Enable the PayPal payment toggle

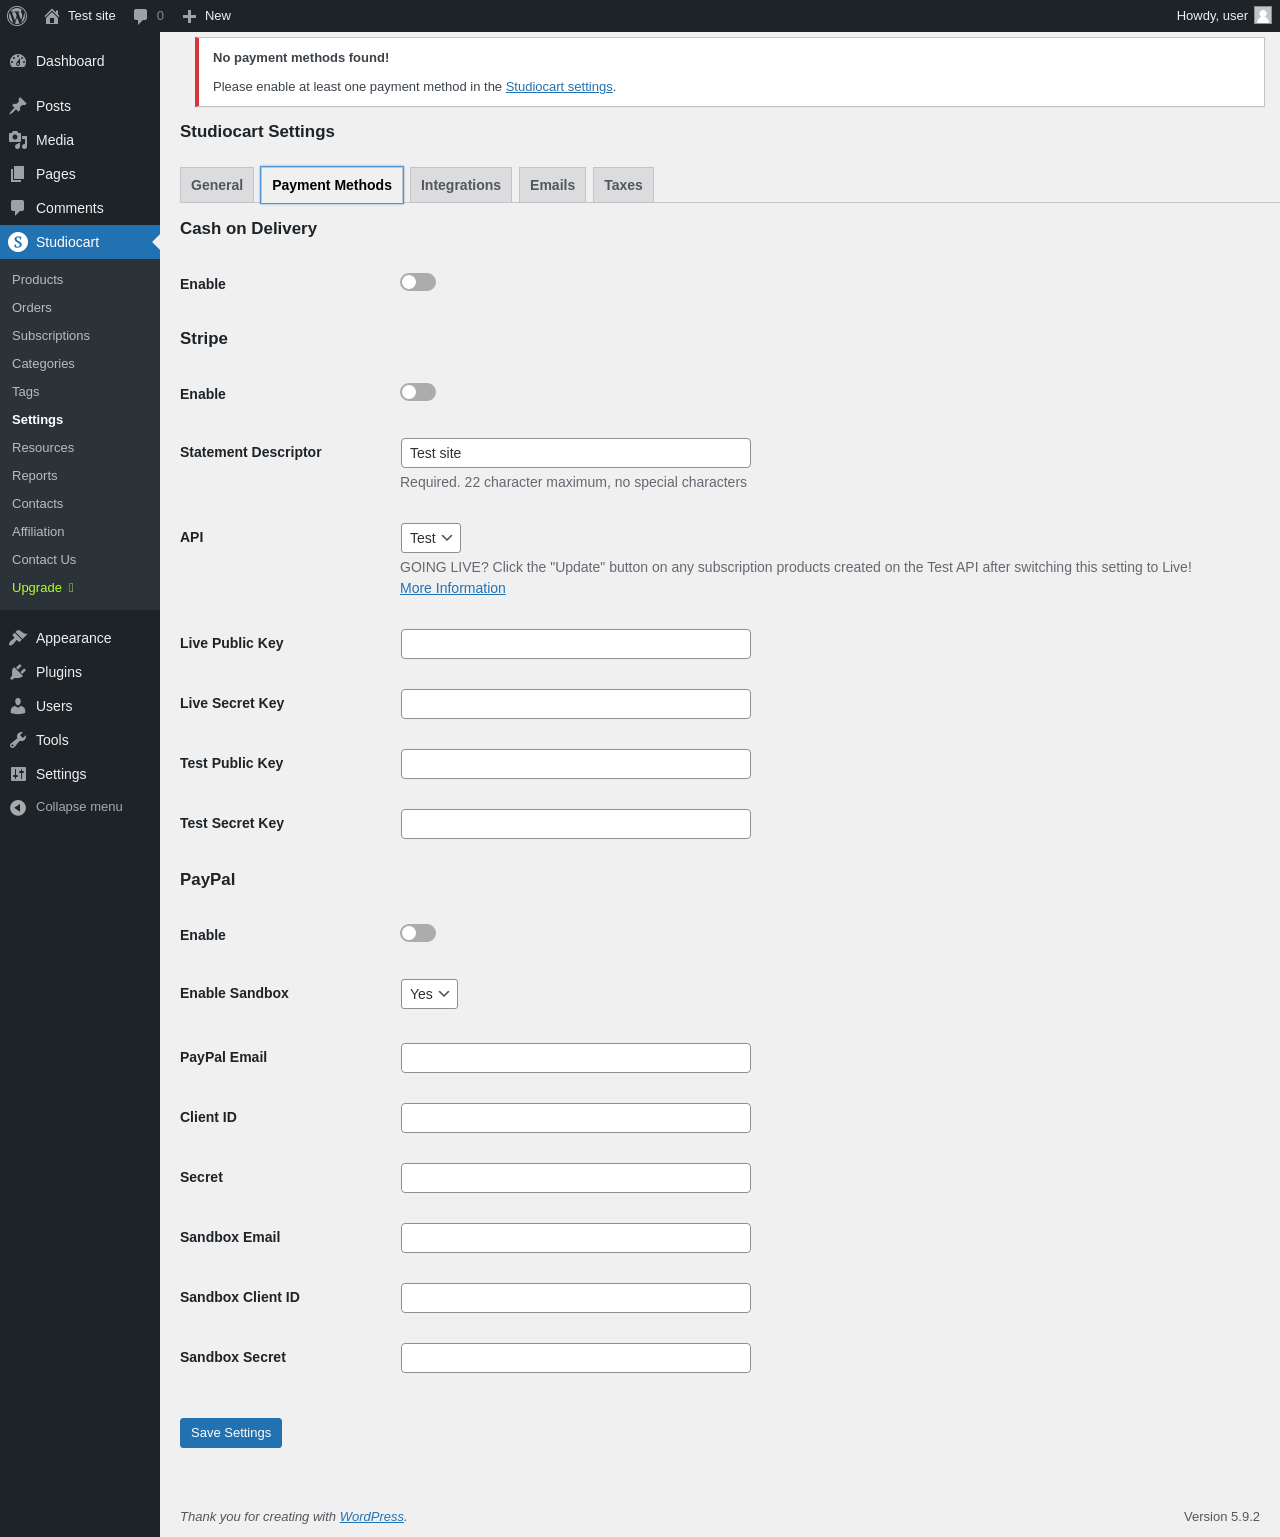click(418, 933)
